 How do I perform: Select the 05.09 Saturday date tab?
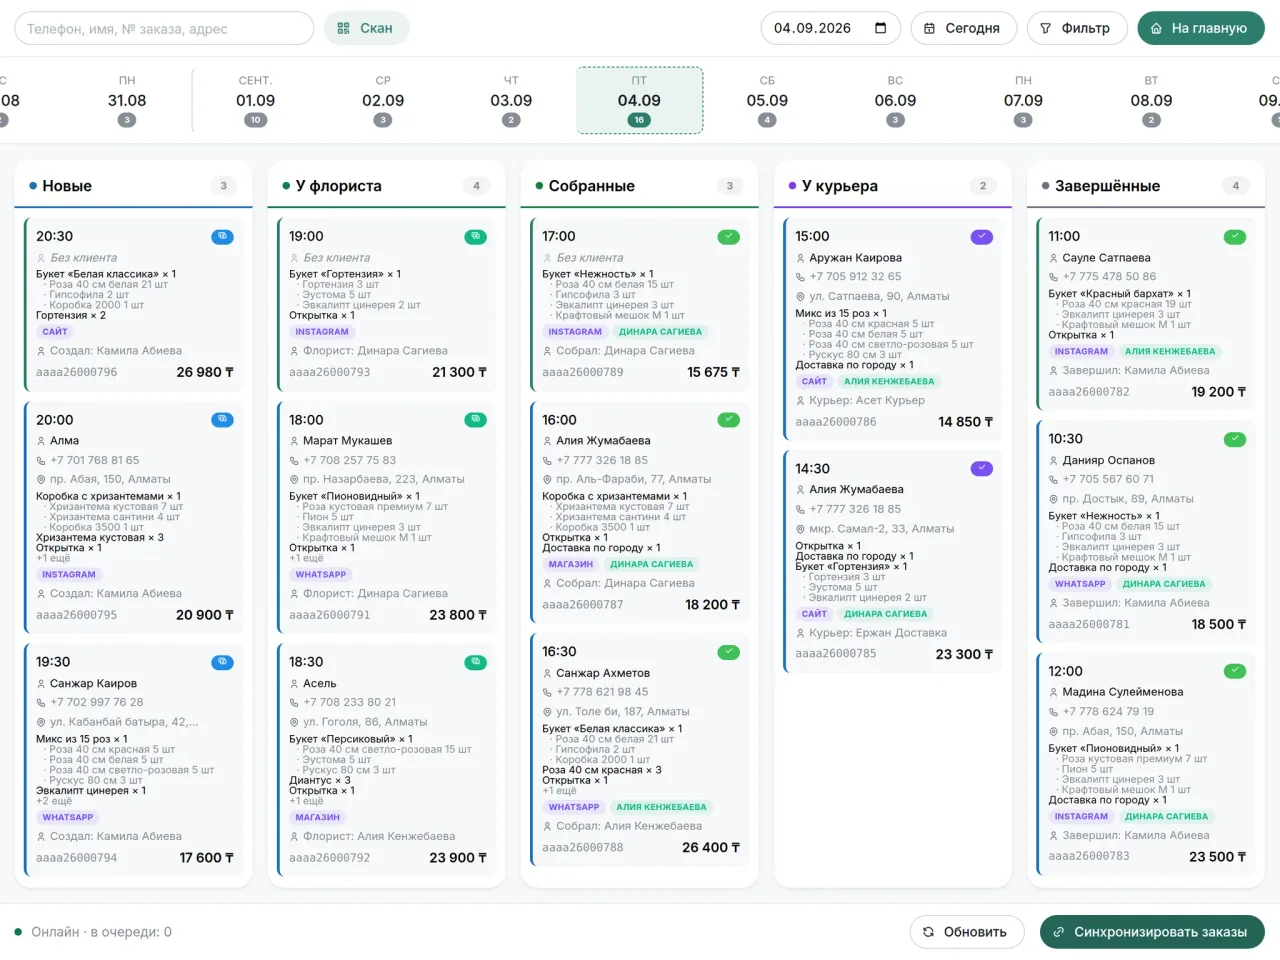coord(767,100)
